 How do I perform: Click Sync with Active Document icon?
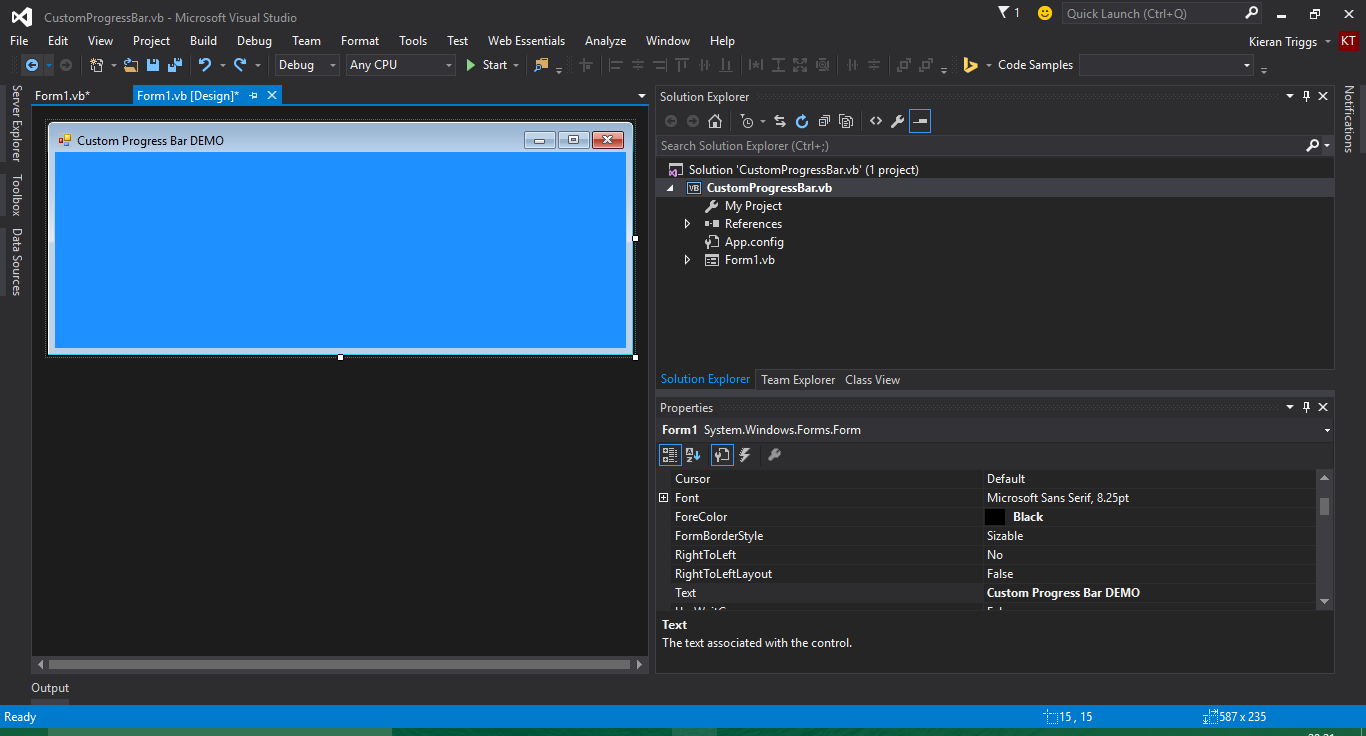pos(780,121)
